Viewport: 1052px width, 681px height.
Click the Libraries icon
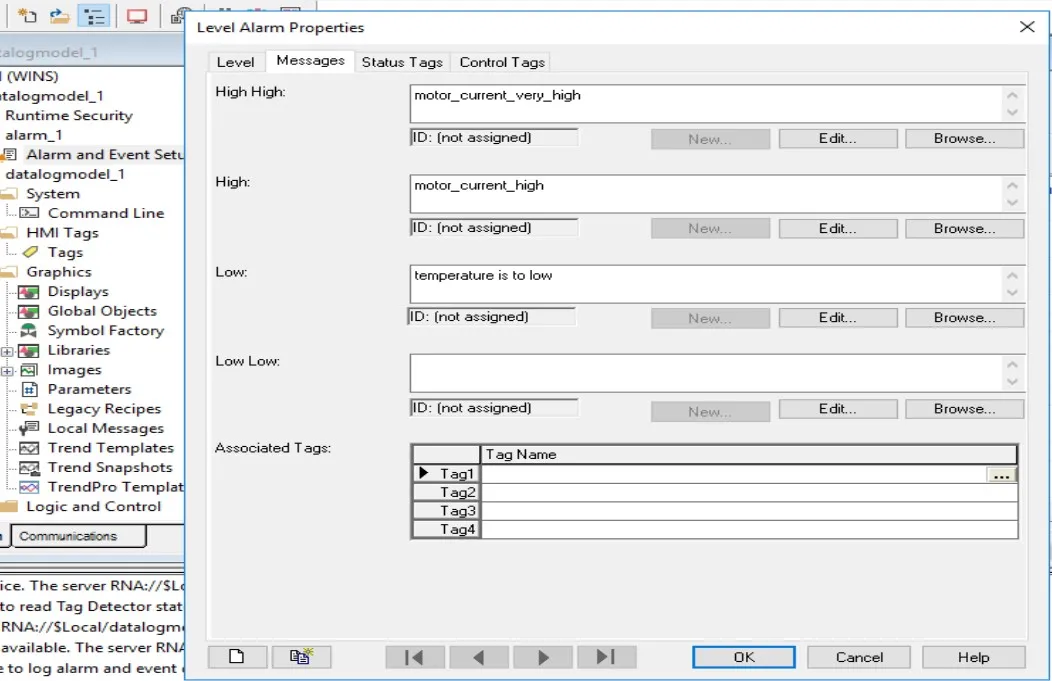click(28, 350)
